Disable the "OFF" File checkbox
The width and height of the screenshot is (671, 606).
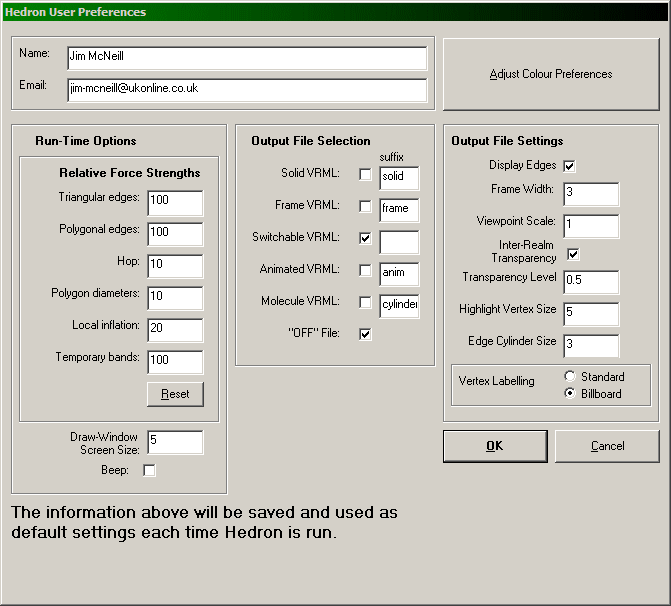[365, 335]
